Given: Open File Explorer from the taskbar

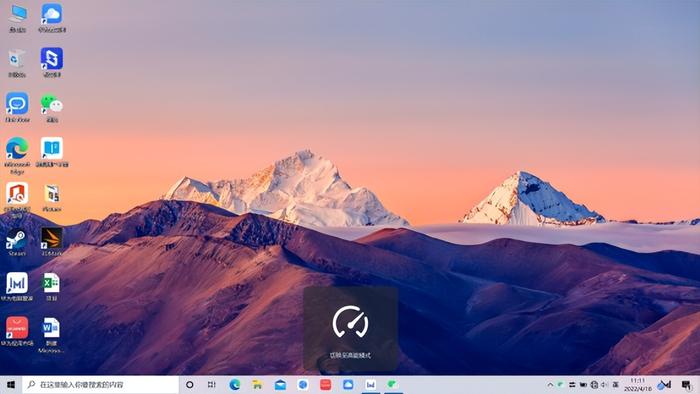Looking at the screenshot, I should point(257,385).
